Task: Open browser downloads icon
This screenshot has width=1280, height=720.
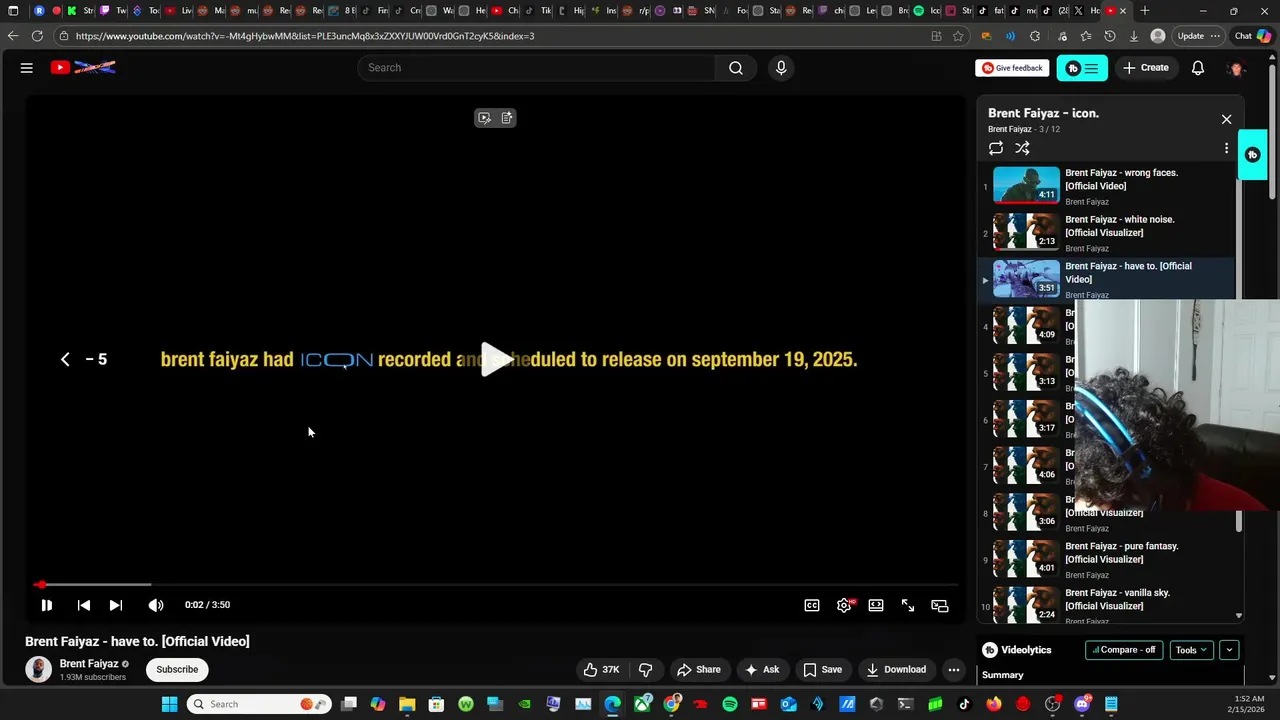Action: pyautogui.click(x=1134, y=36)
